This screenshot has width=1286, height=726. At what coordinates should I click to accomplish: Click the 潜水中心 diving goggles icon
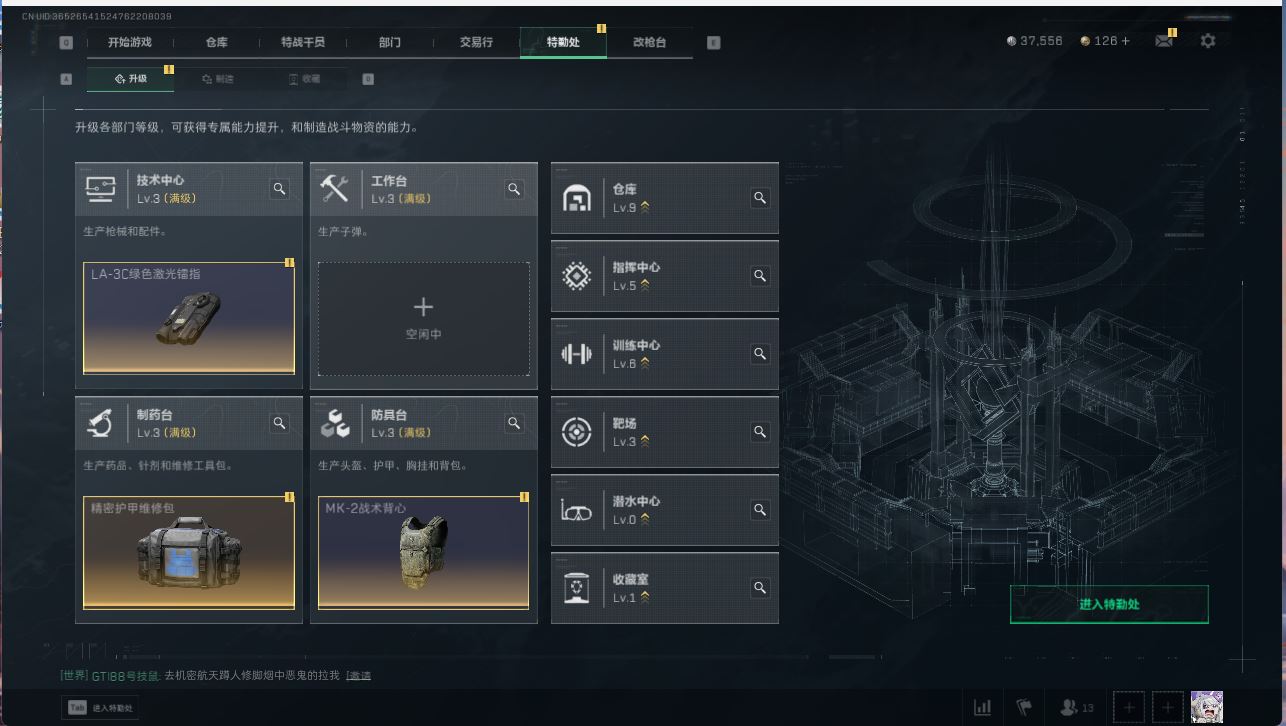coord(576,510)
